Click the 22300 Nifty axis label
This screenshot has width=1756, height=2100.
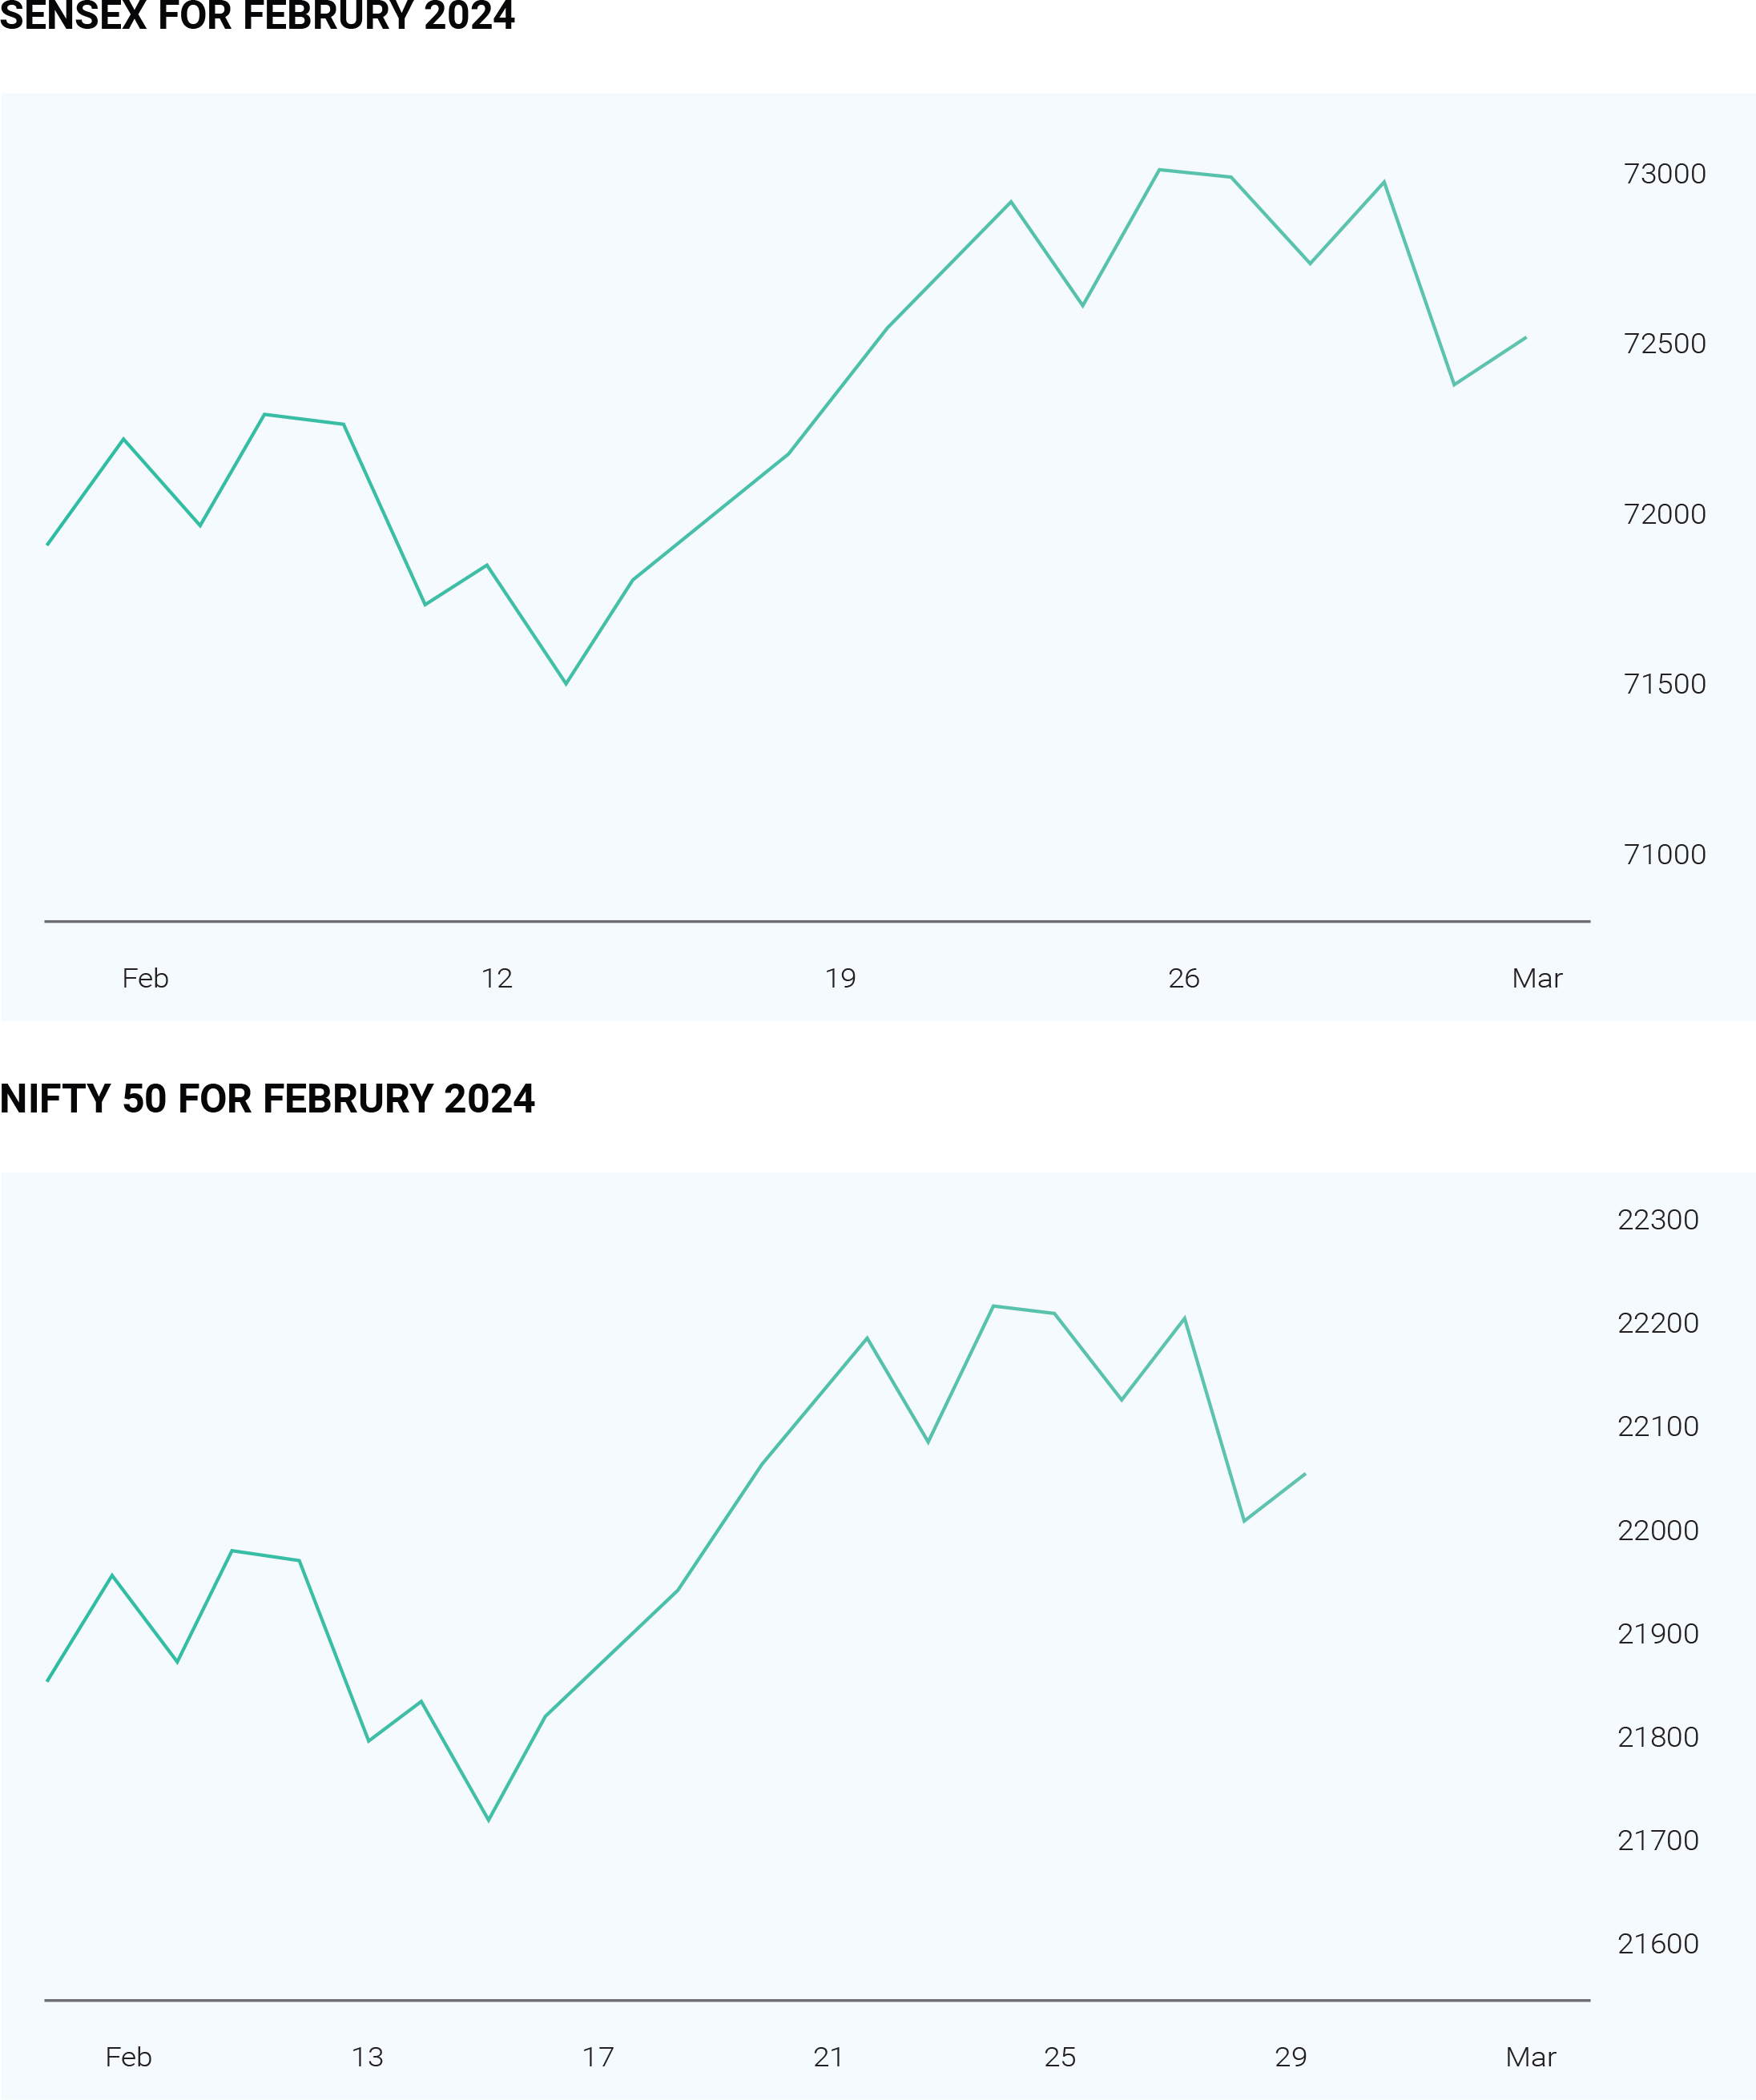1658,1220
